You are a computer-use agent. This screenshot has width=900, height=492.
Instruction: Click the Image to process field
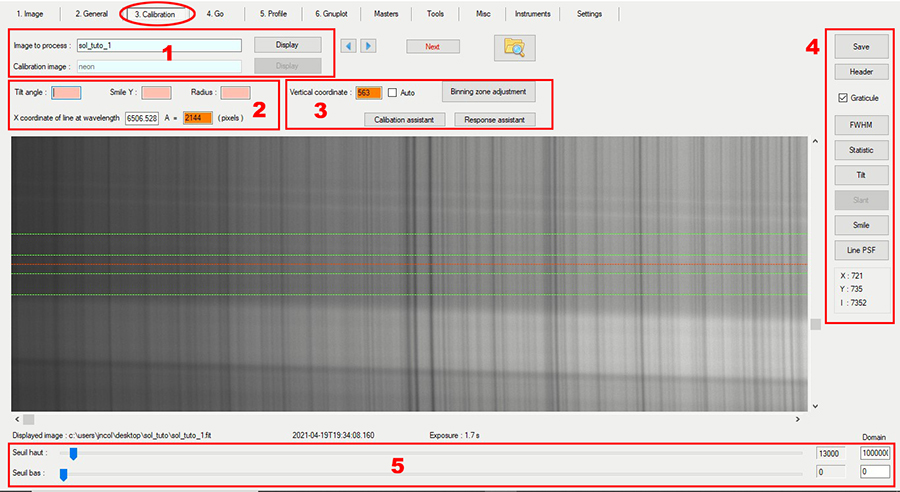click(158, 46)
